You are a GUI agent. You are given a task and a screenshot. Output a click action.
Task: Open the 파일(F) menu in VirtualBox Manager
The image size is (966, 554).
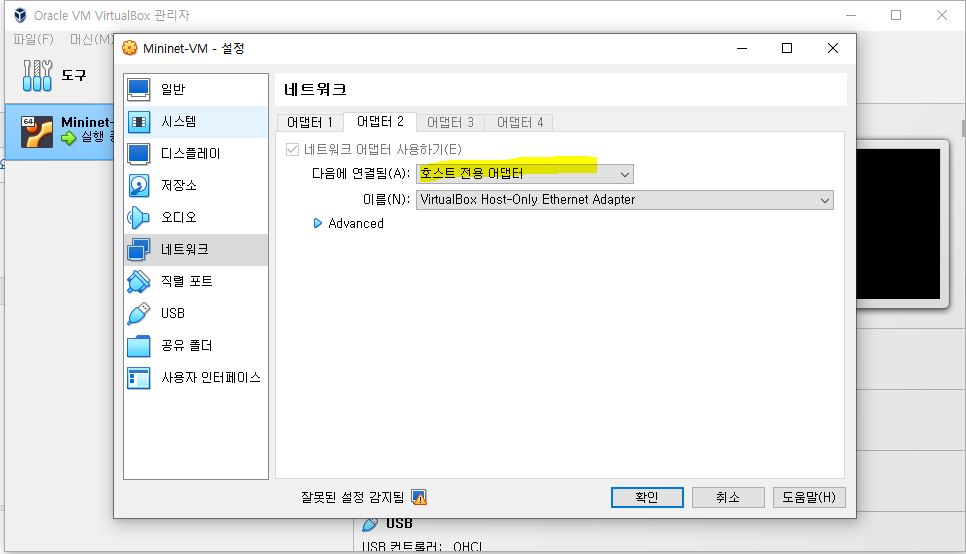pos(33,39)
